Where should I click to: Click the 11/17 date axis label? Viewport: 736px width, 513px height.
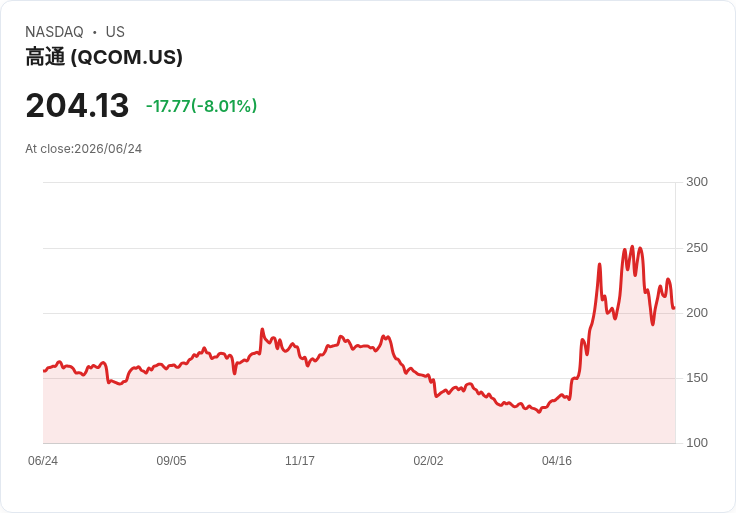coord(300,461)
